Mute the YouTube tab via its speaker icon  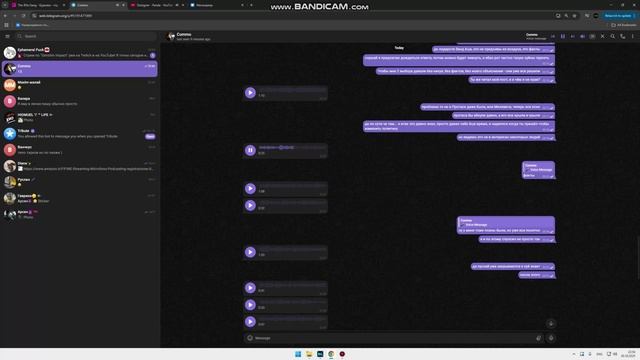177,5
